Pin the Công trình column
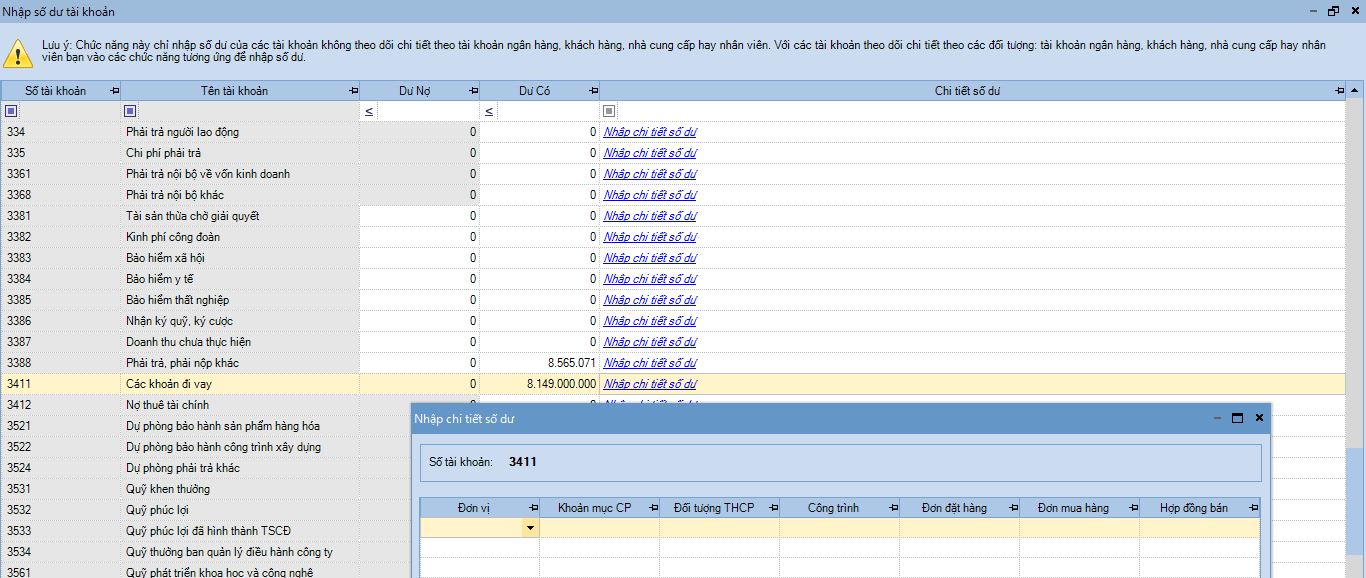This screenshot has height=578, width=1366. coord(893,508)
